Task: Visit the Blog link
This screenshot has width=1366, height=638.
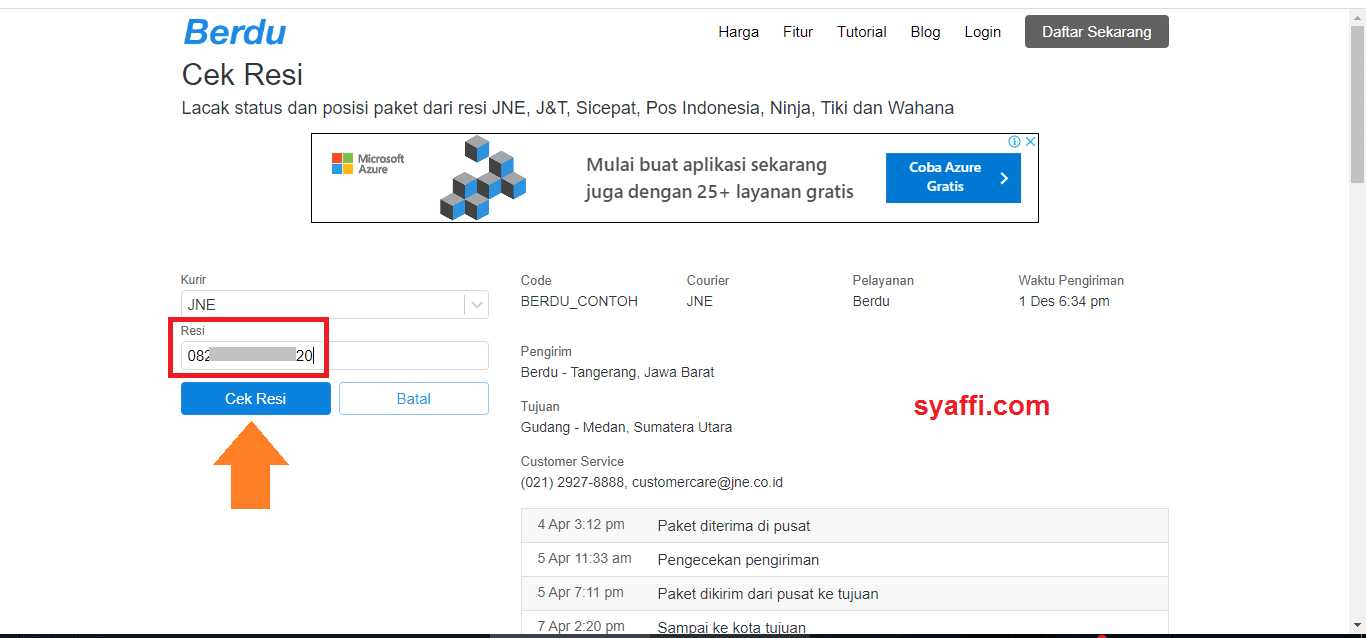Action: [x=926, y=32]
